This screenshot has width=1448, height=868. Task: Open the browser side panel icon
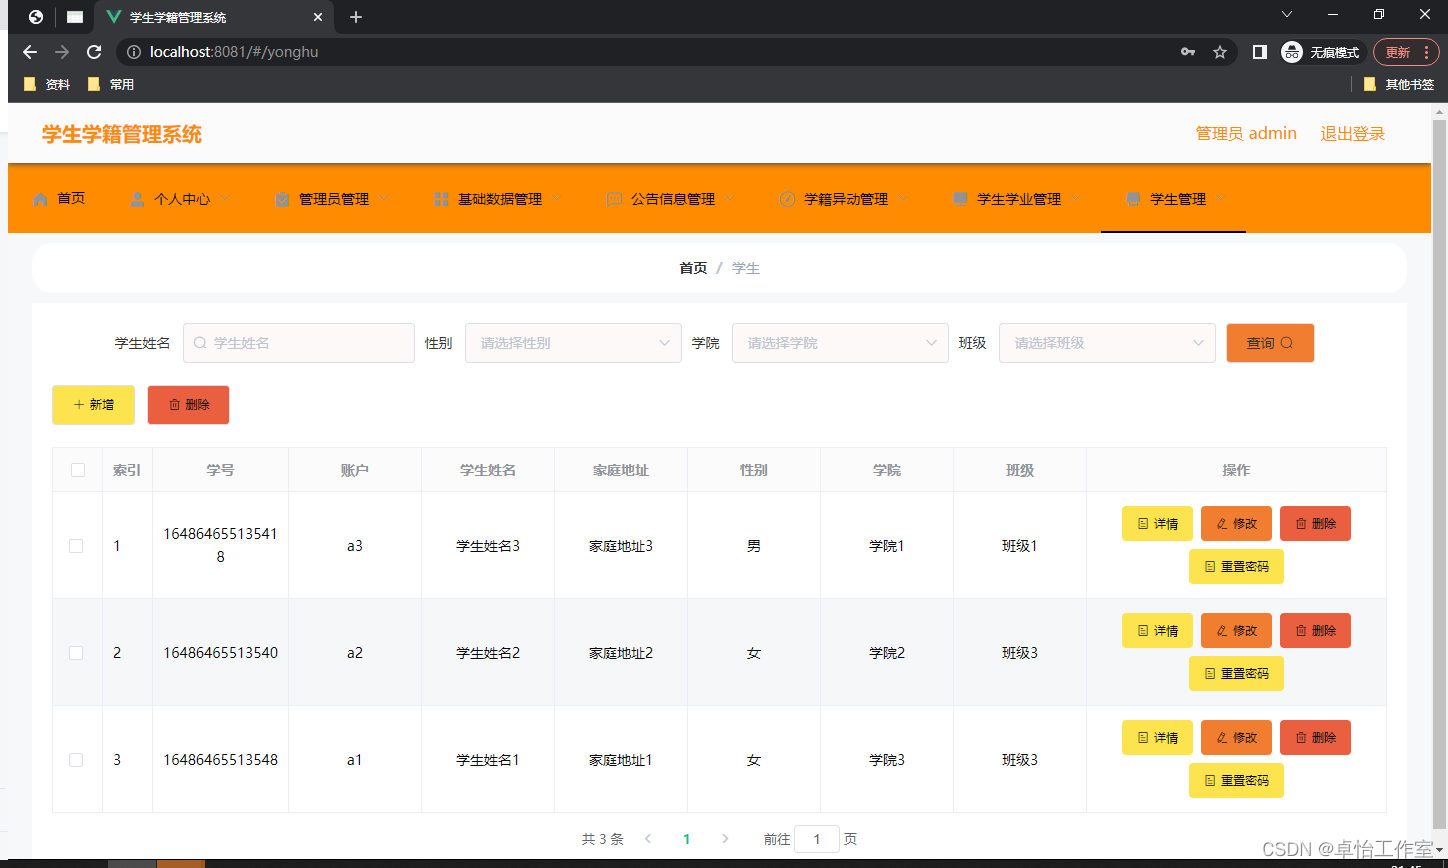click(1260, 52)
